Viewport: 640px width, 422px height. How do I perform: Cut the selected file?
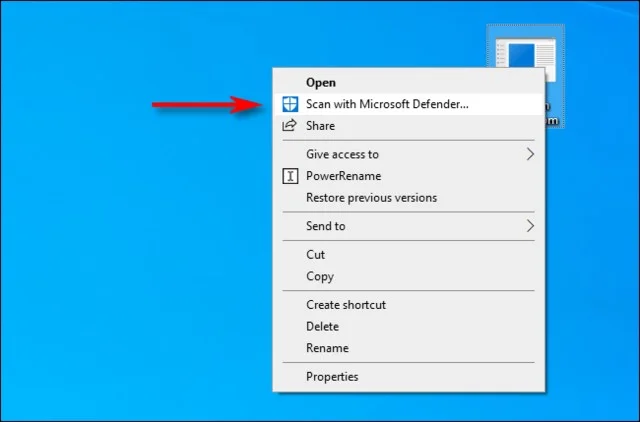(x=315, y=255)
